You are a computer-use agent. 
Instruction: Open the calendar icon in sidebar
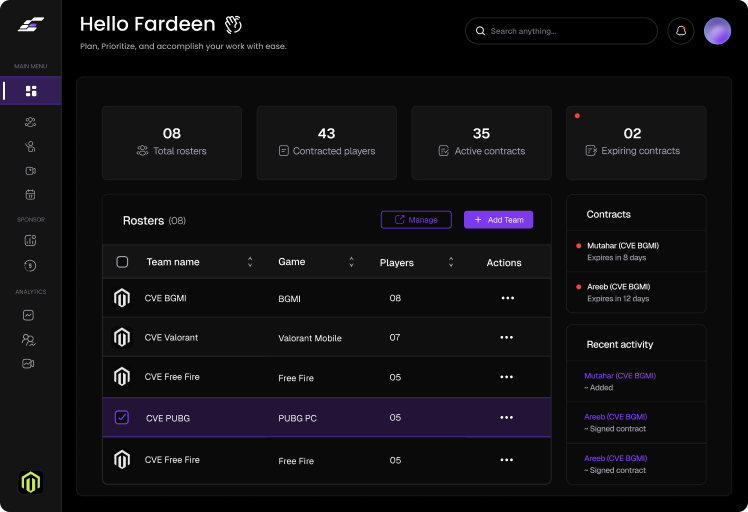coord(30,195)
